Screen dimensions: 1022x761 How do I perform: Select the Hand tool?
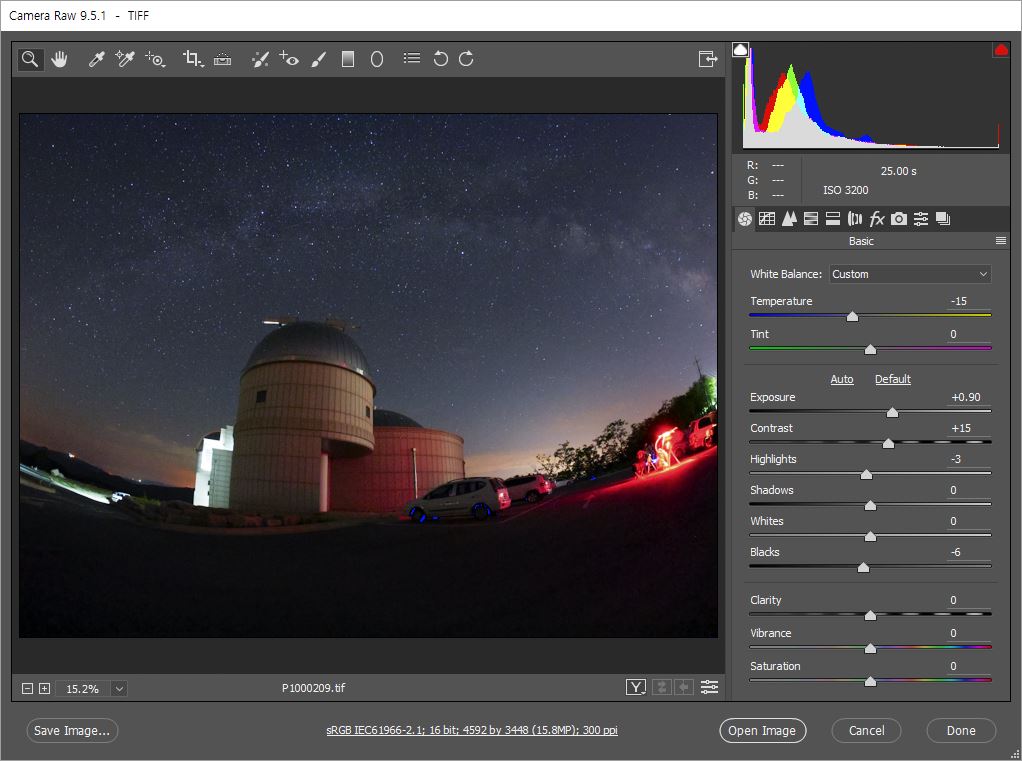(x=60, y=59)
